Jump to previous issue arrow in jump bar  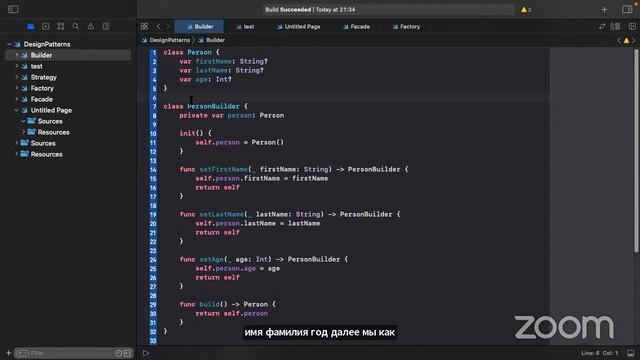(619, 40)
